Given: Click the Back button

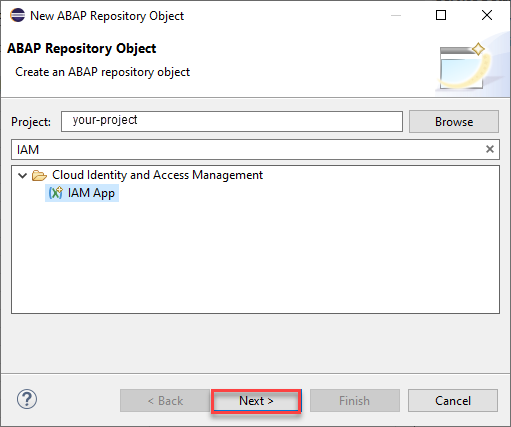Looking at the screenshot, I should (x=165, y=401).
